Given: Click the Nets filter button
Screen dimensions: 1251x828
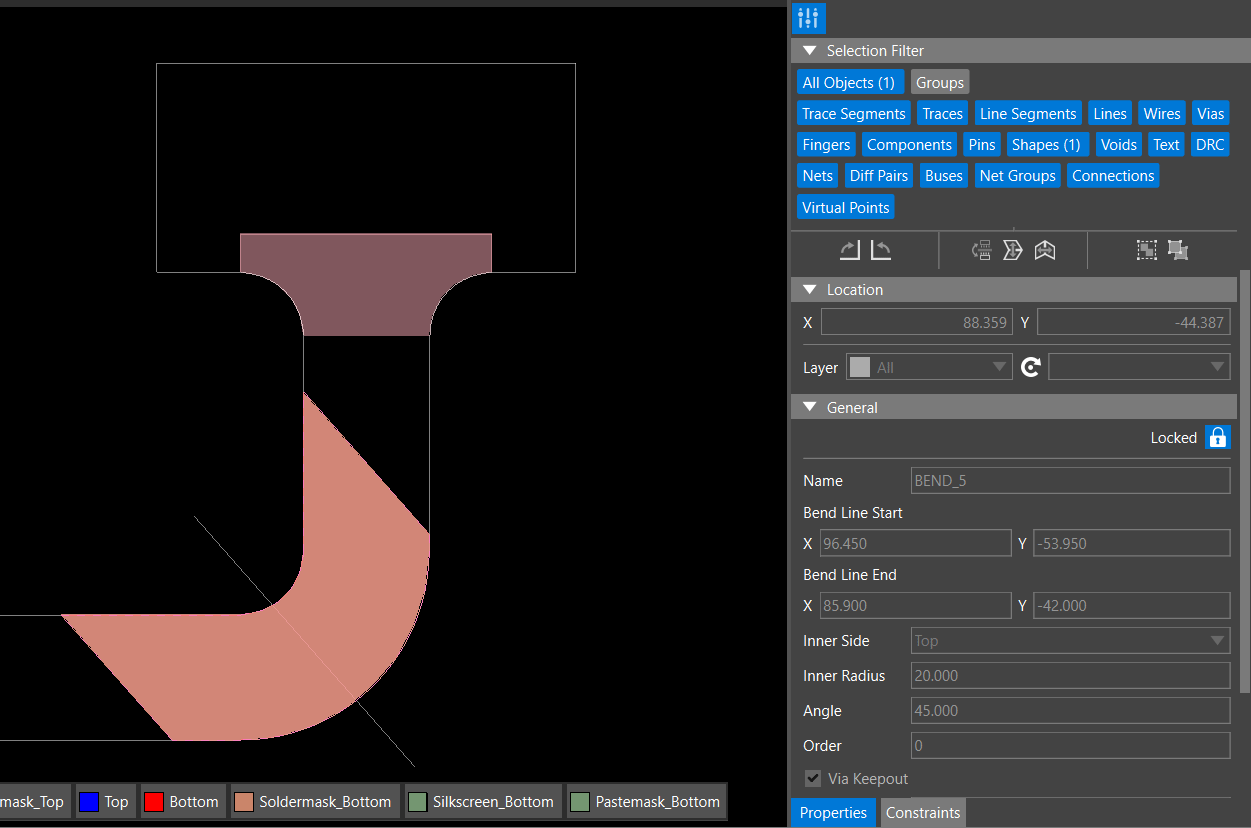Looking at the screenshot, I should (x=817, y=175).
